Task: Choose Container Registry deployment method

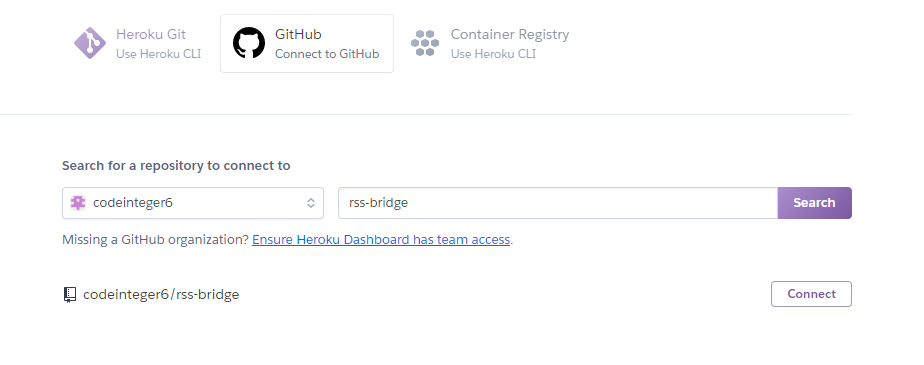Action: [x=490, y=44]
